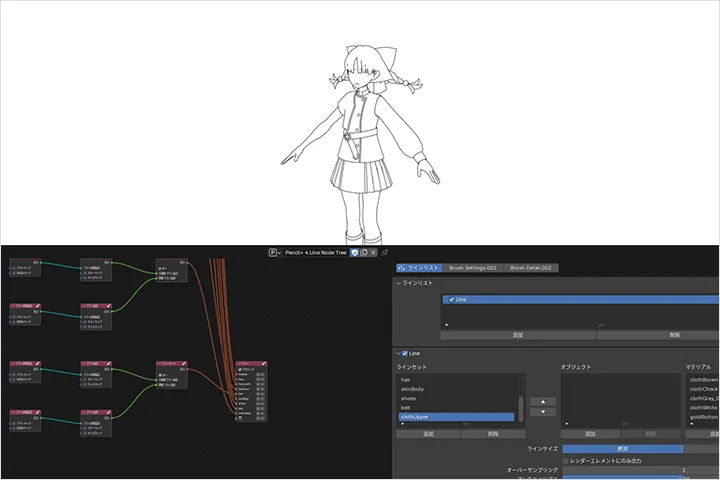Select hair in the line set list

click(x=457, y=380)
